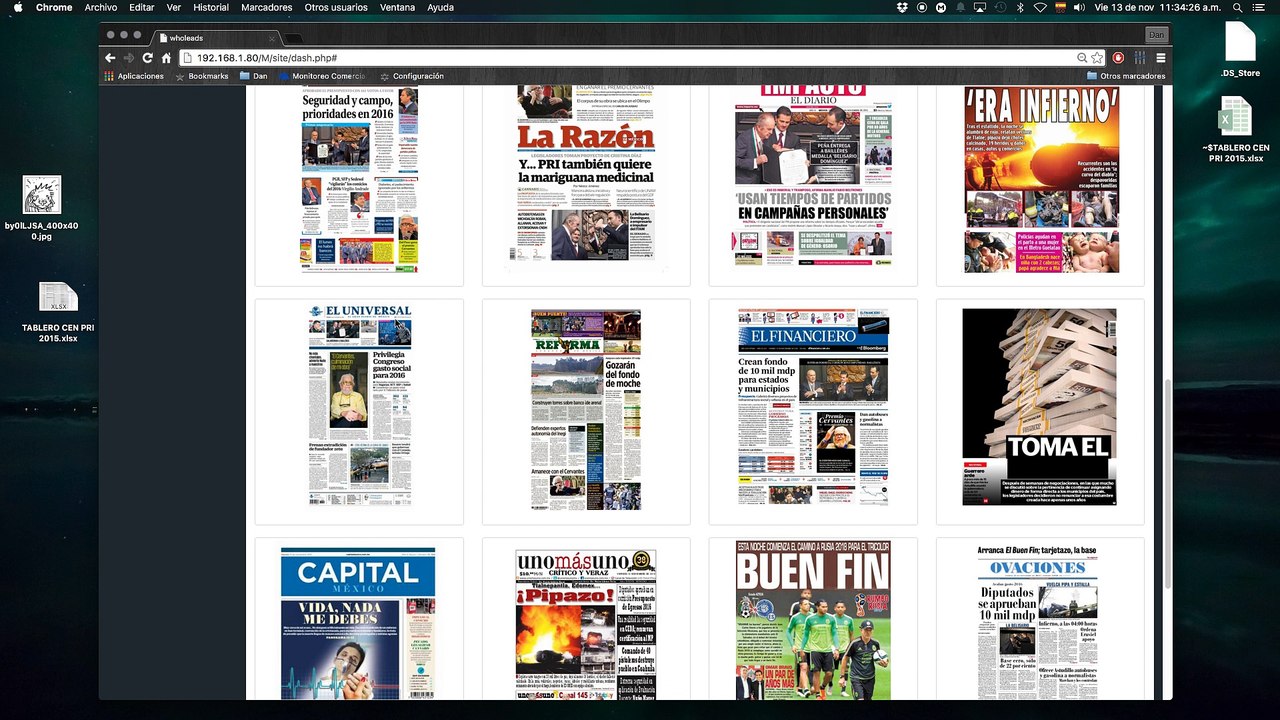Expand the Otros marcadores folder
This screenshot has height=720, width=1280.
(x=1125, y=76)
